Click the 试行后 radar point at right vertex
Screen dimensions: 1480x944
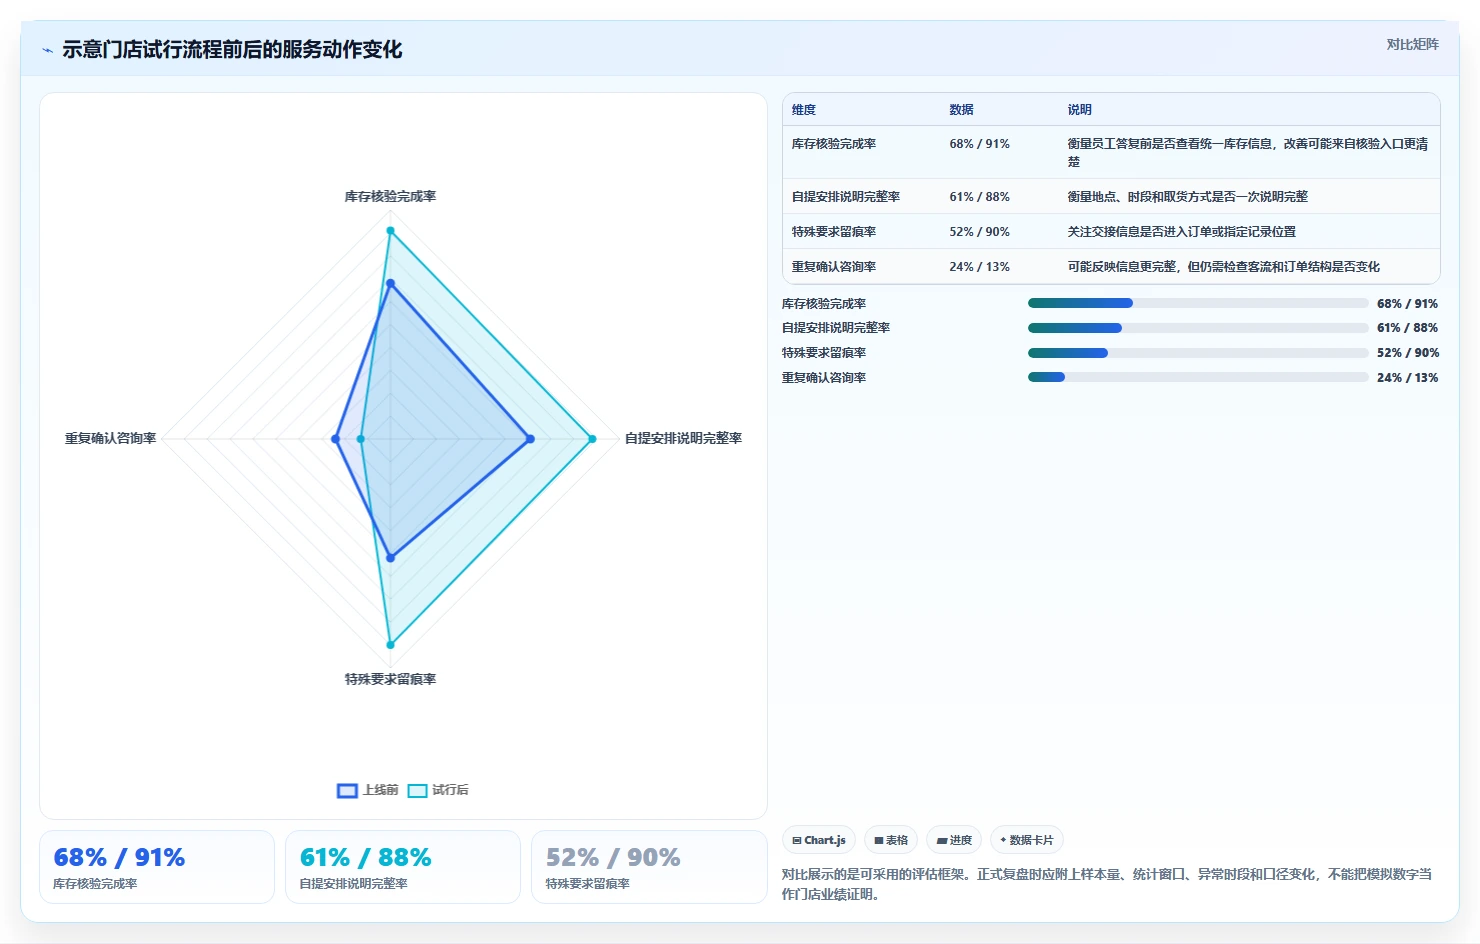pyautogui.click(x=592, y=439)
